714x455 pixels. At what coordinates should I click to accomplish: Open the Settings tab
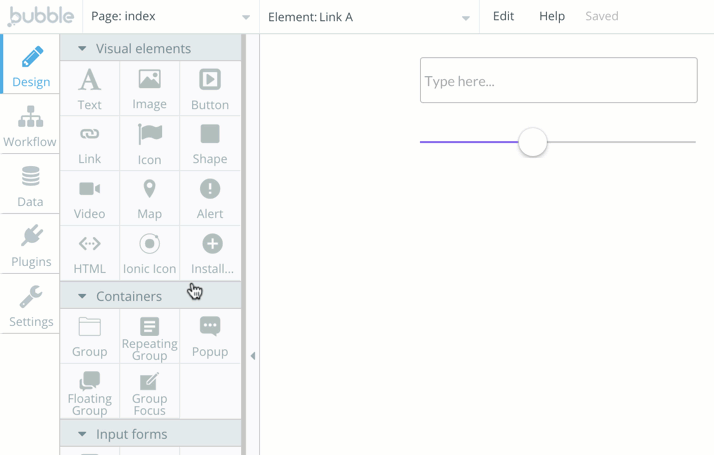pyautogui.click(x=31, y=304)
